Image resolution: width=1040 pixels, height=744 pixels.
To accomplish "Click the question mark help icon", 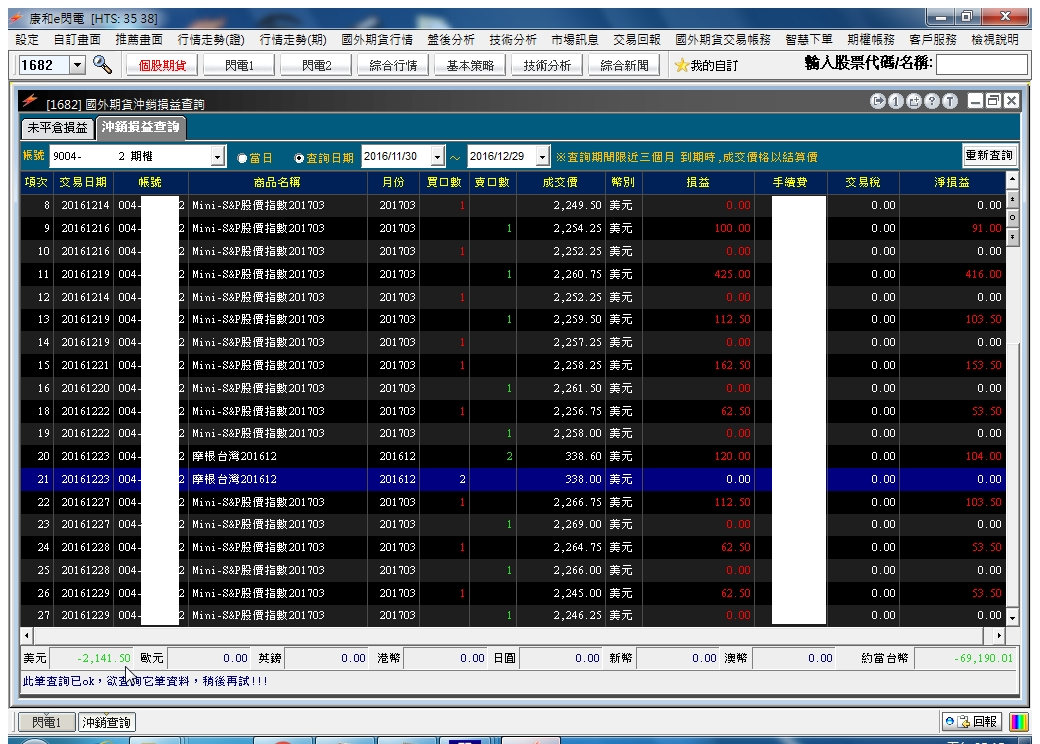I will pyautogui.click(x=932, y=101).
